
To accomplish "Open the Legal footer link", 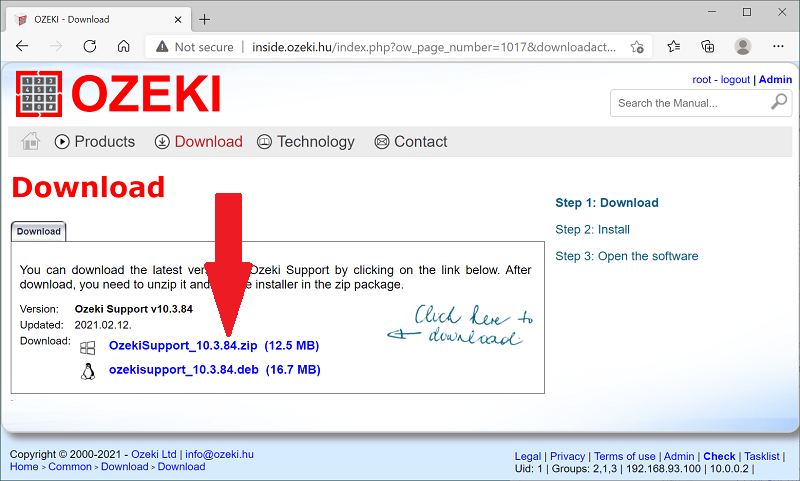I will [528, 456].
